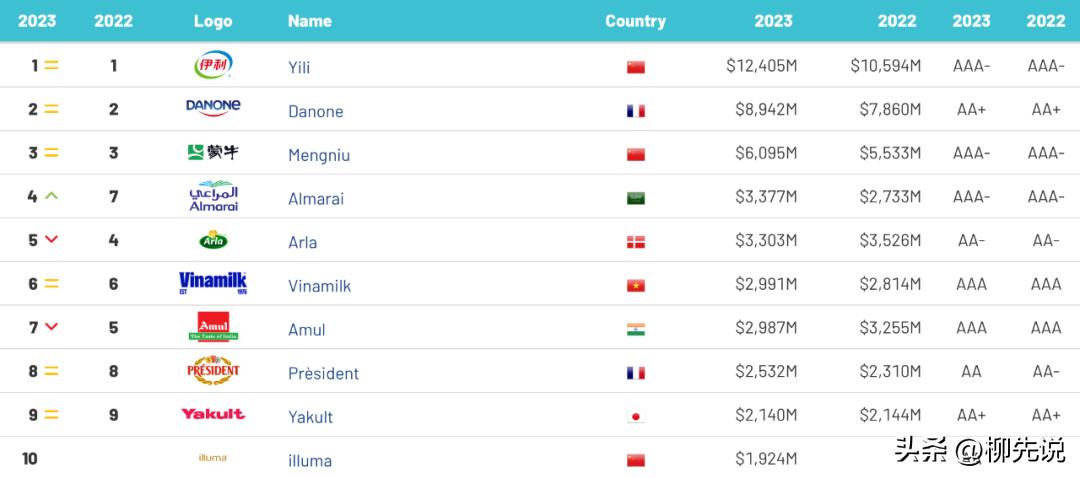The height and width of the screenshot is (478, 1080).
Task: Click Yili's 2023 value $12,405M
Action: pos(761,66)
